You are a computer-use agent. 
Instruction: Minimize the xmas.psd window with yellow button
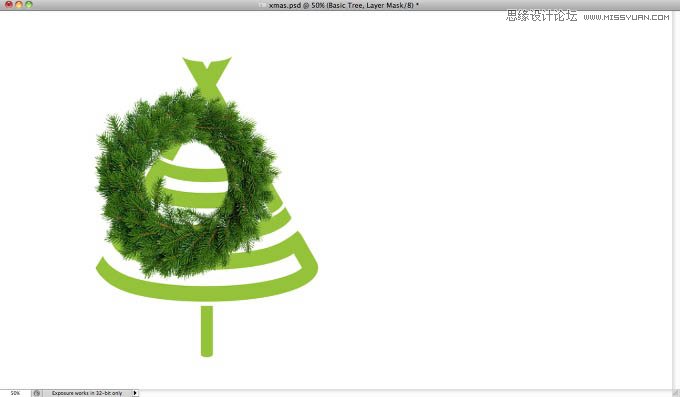click(19, 4)
